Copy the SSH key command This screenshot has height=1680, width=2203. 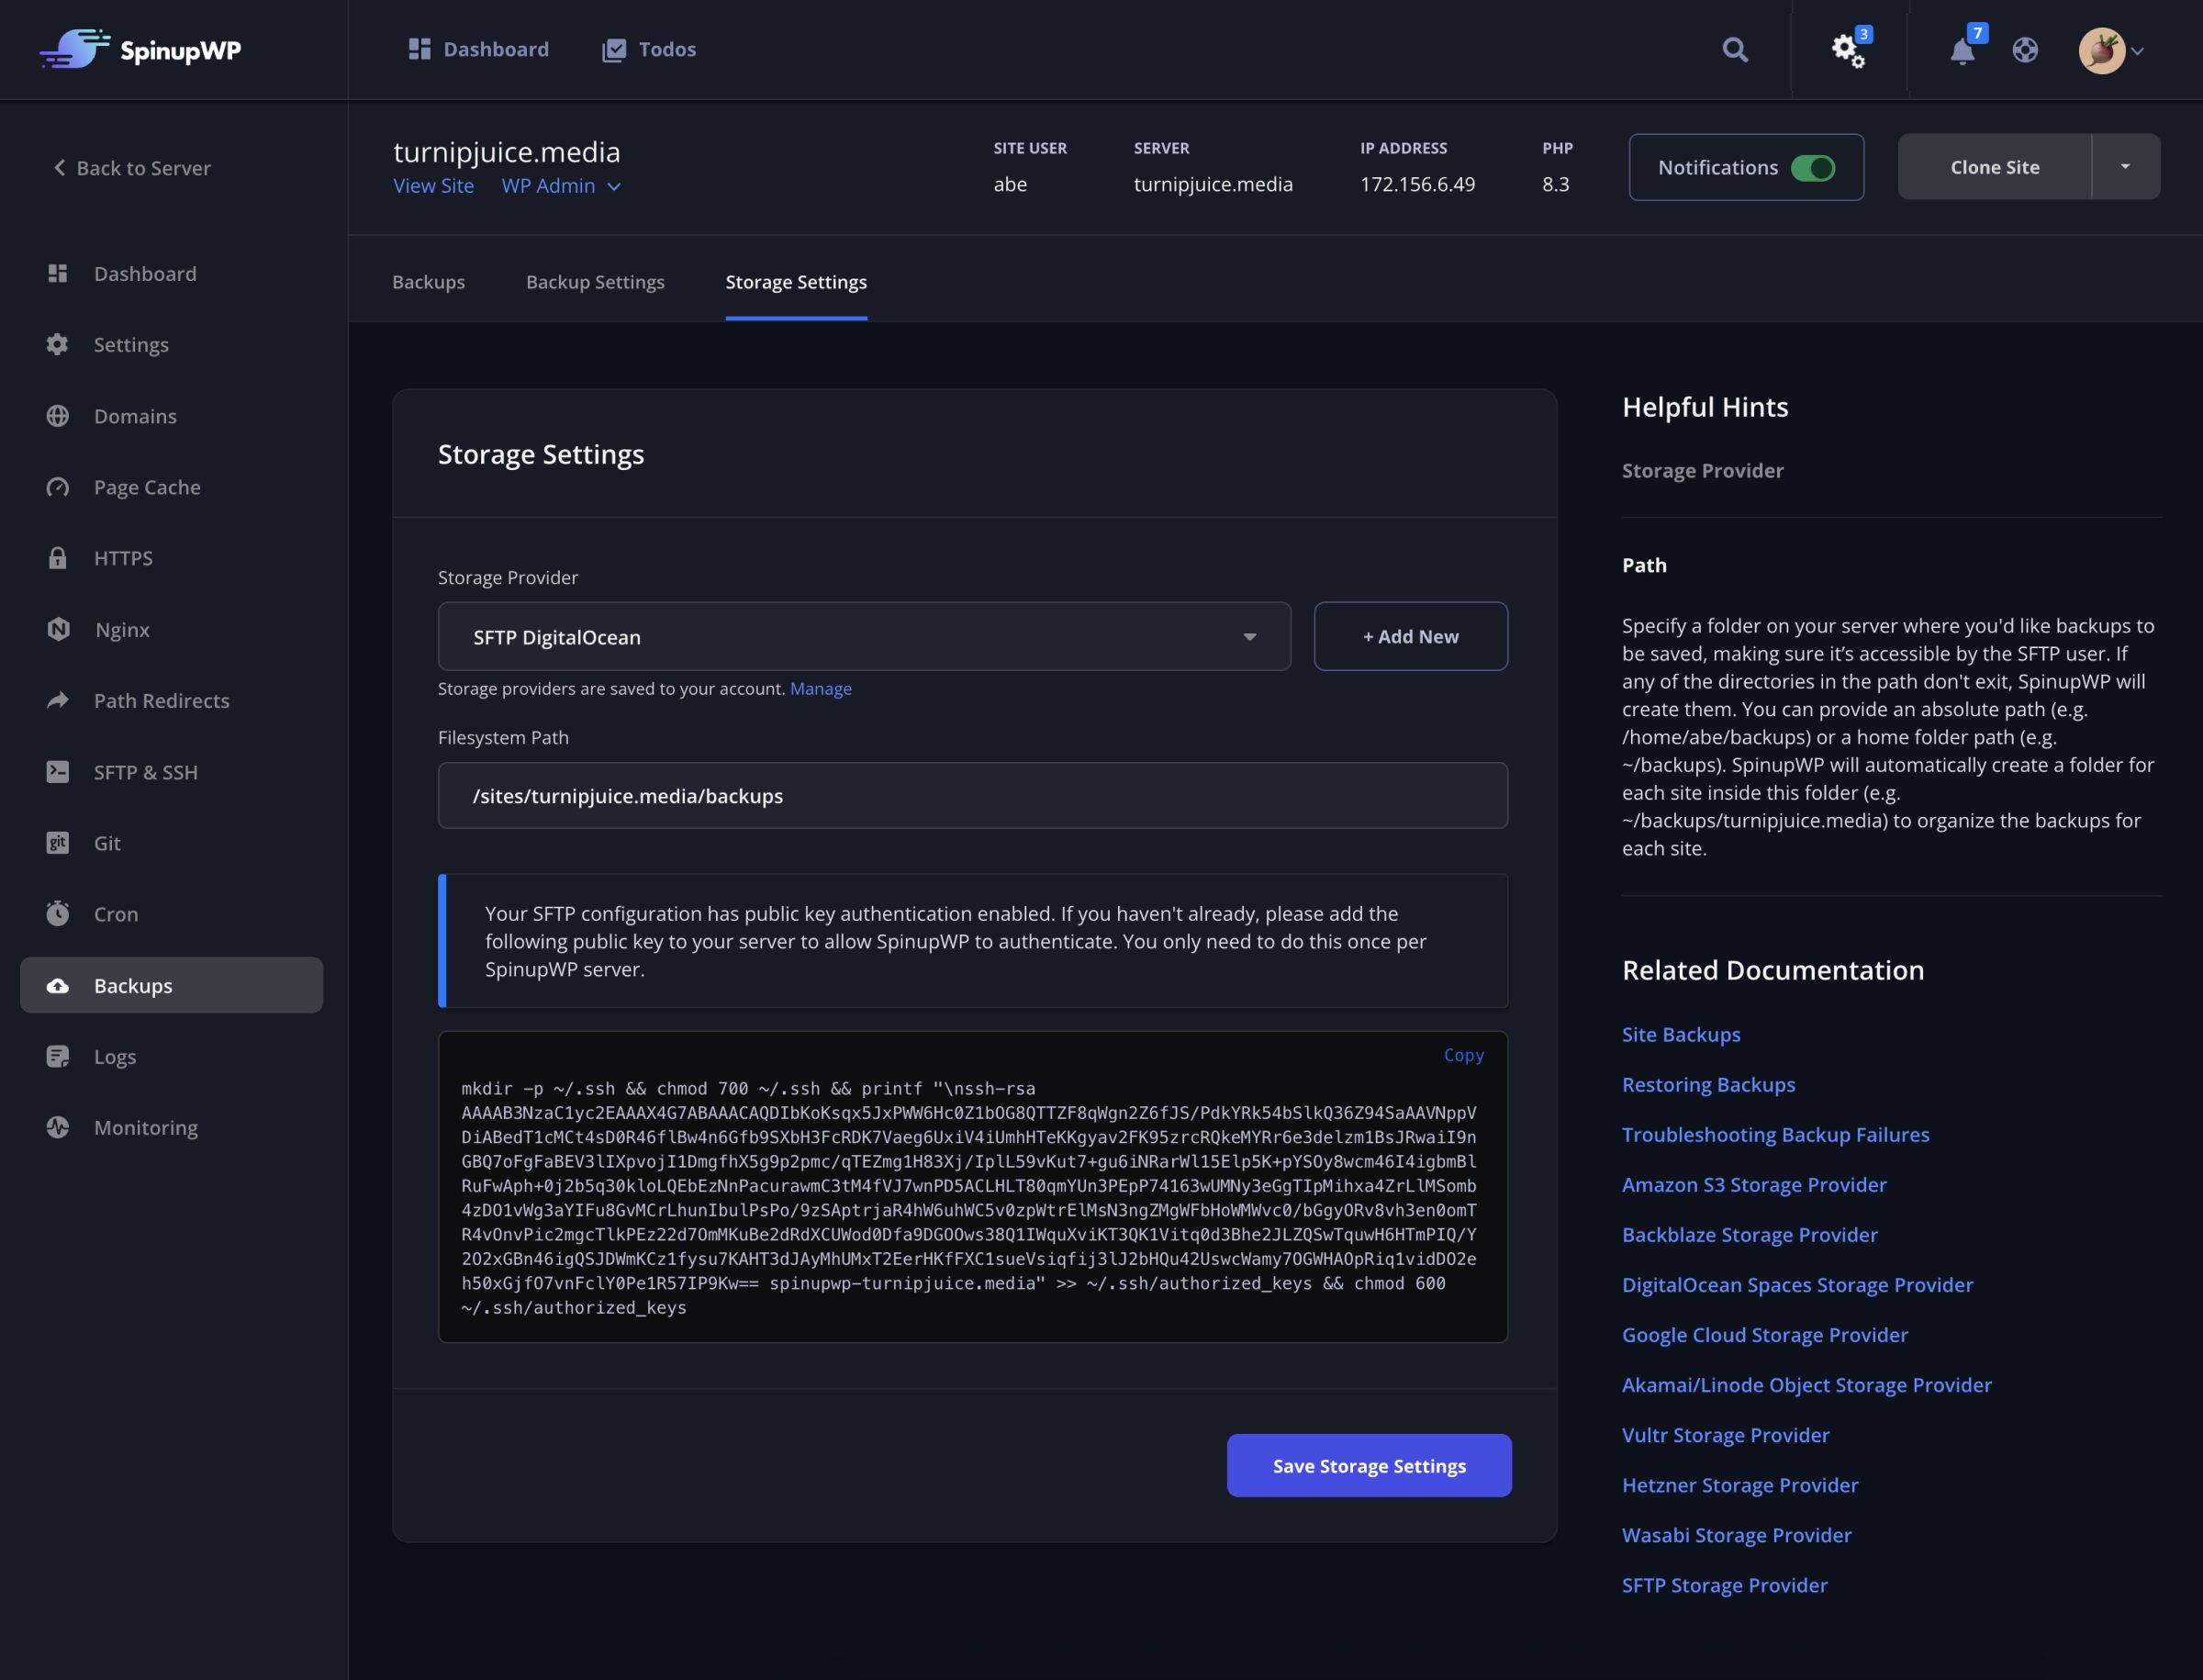click(1463, 1055)
